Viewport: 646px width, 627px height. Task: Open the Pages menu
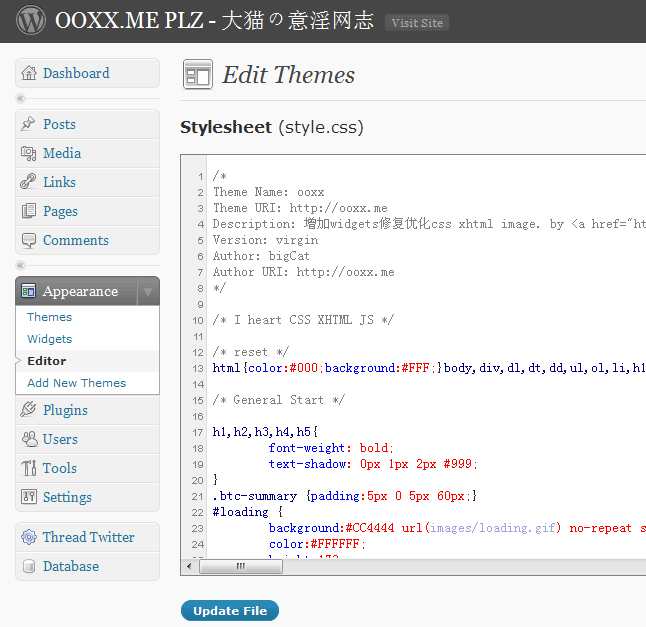point(87,211)
